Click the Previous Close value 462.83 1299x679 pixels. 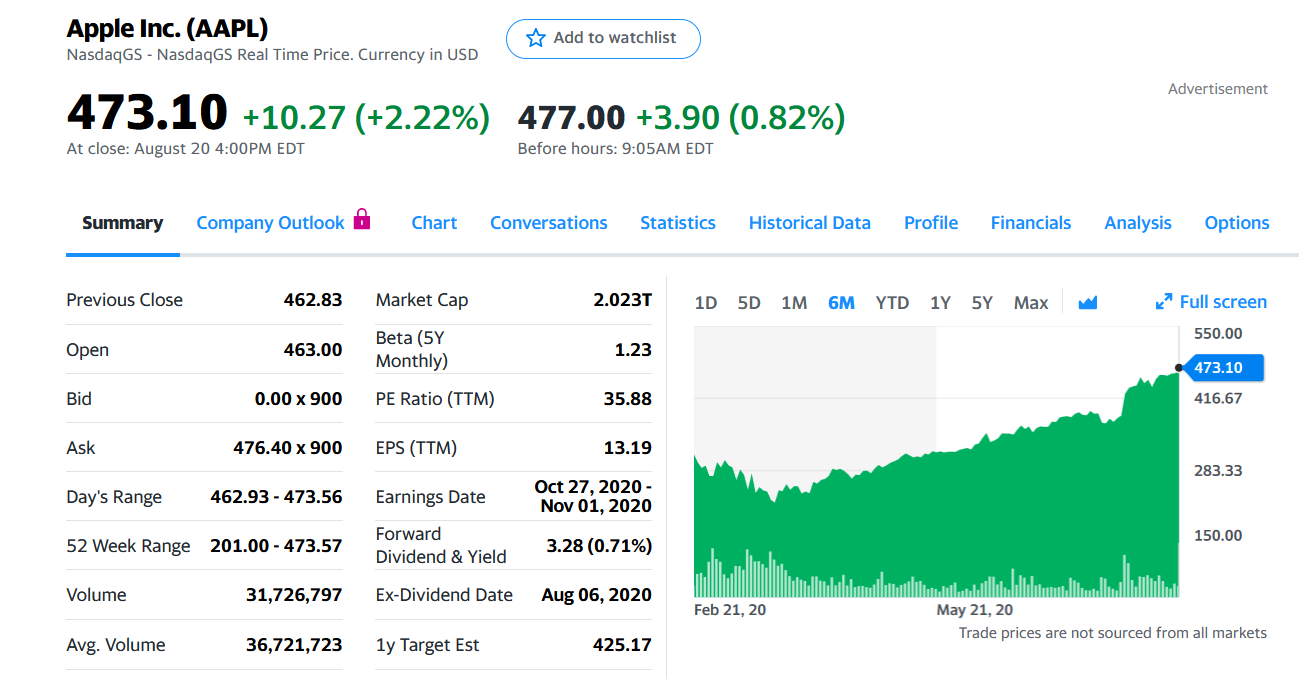pos(313,300)
